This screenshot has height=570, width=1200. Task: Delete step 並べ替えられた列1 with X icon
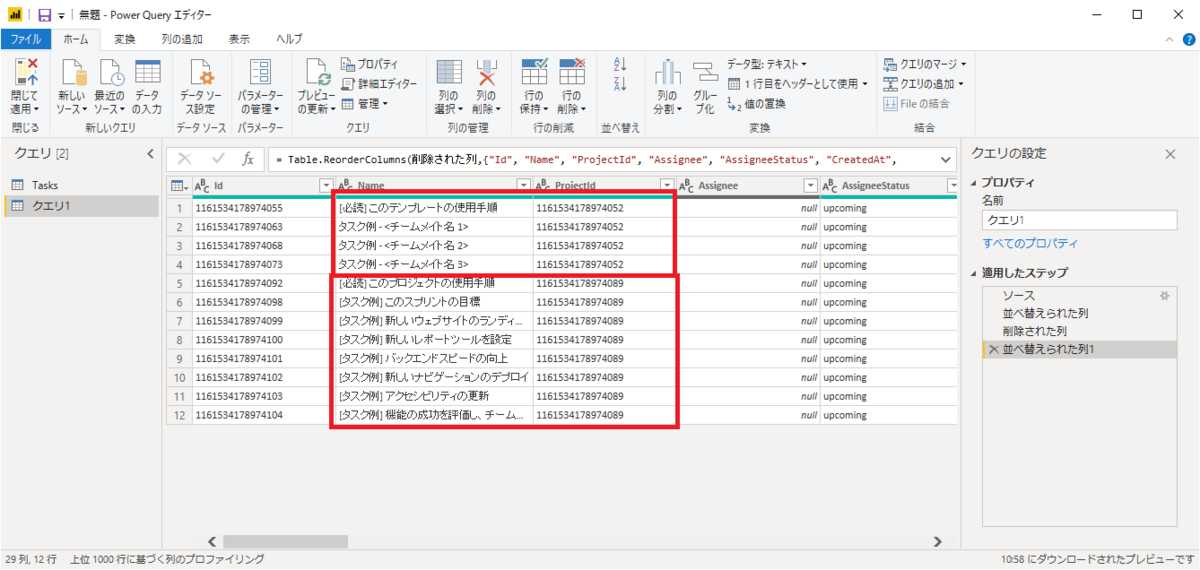click(993, 350)
